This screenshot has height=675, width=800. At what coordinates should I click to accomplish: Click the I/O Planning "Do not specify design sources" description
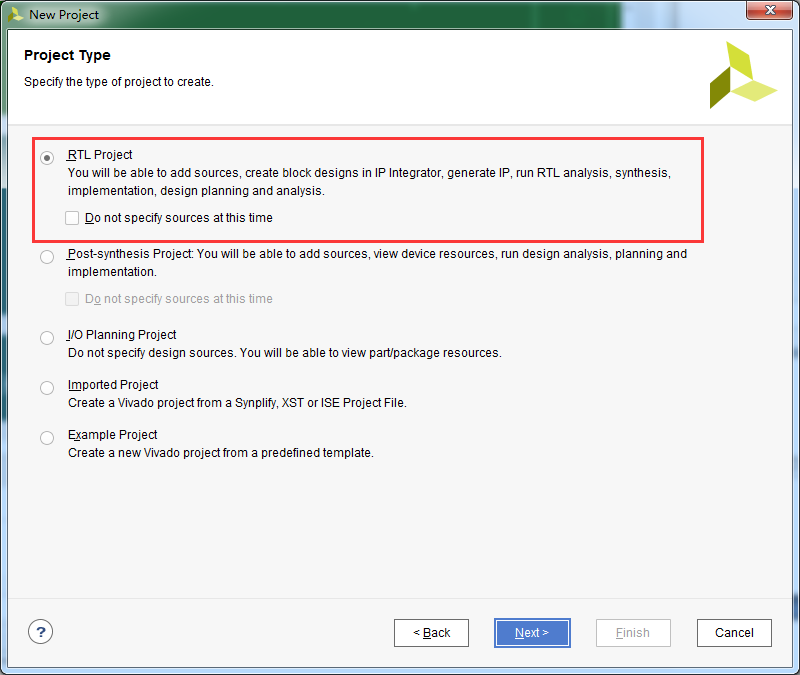(285, 353)
